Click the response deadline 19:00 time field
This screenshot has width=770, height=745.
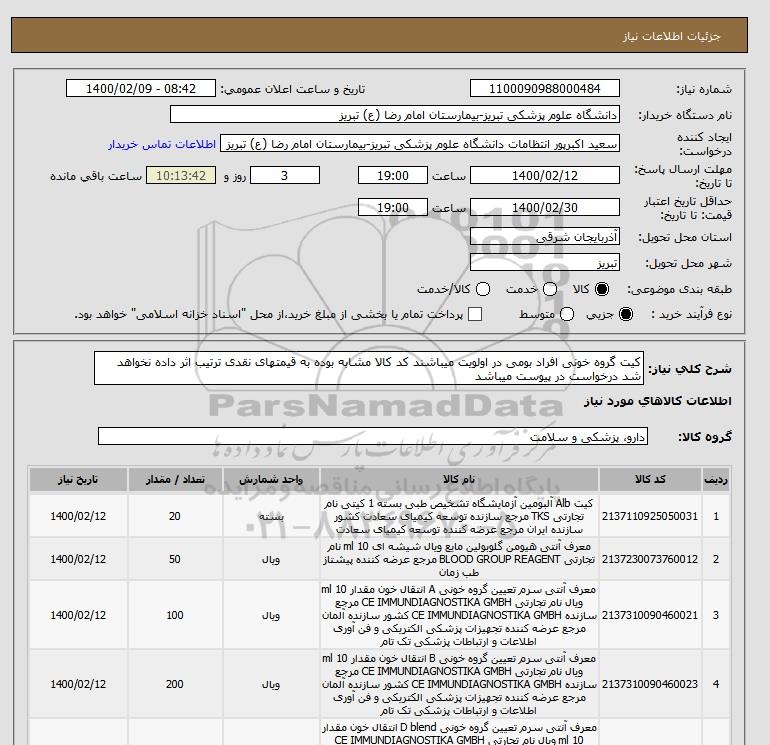393,175
